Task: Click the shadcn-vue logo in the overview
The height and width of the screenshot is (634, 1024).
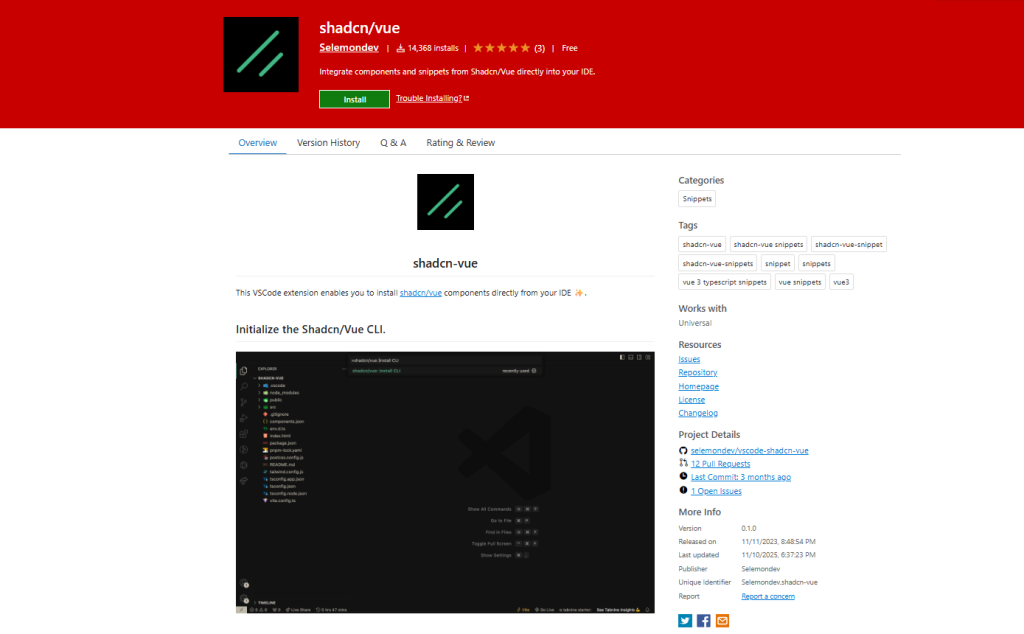Action: [445, 202]
